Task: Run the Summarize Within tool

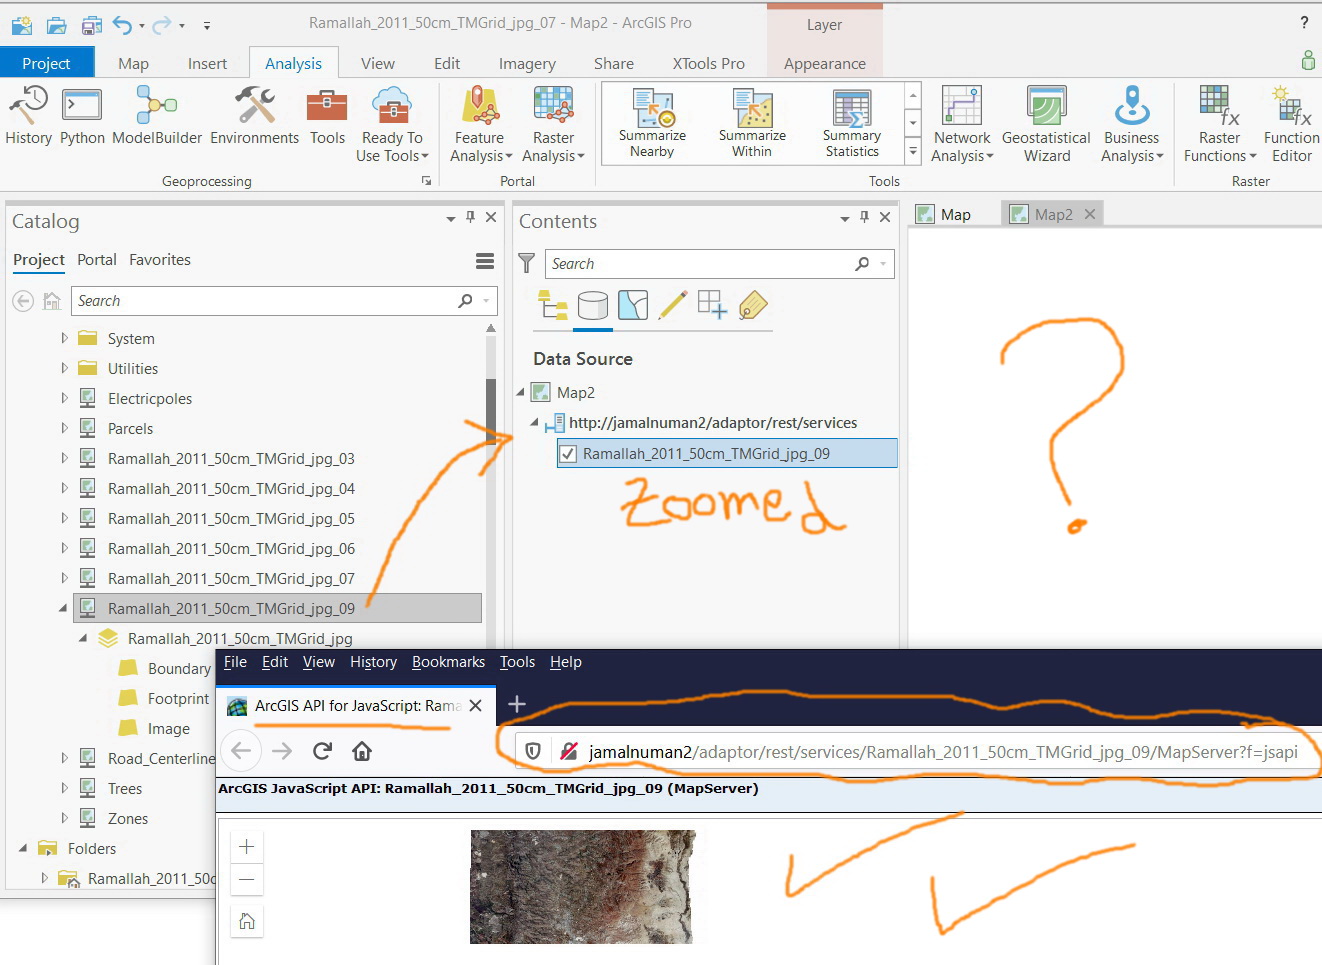Action: click(752, 124)
